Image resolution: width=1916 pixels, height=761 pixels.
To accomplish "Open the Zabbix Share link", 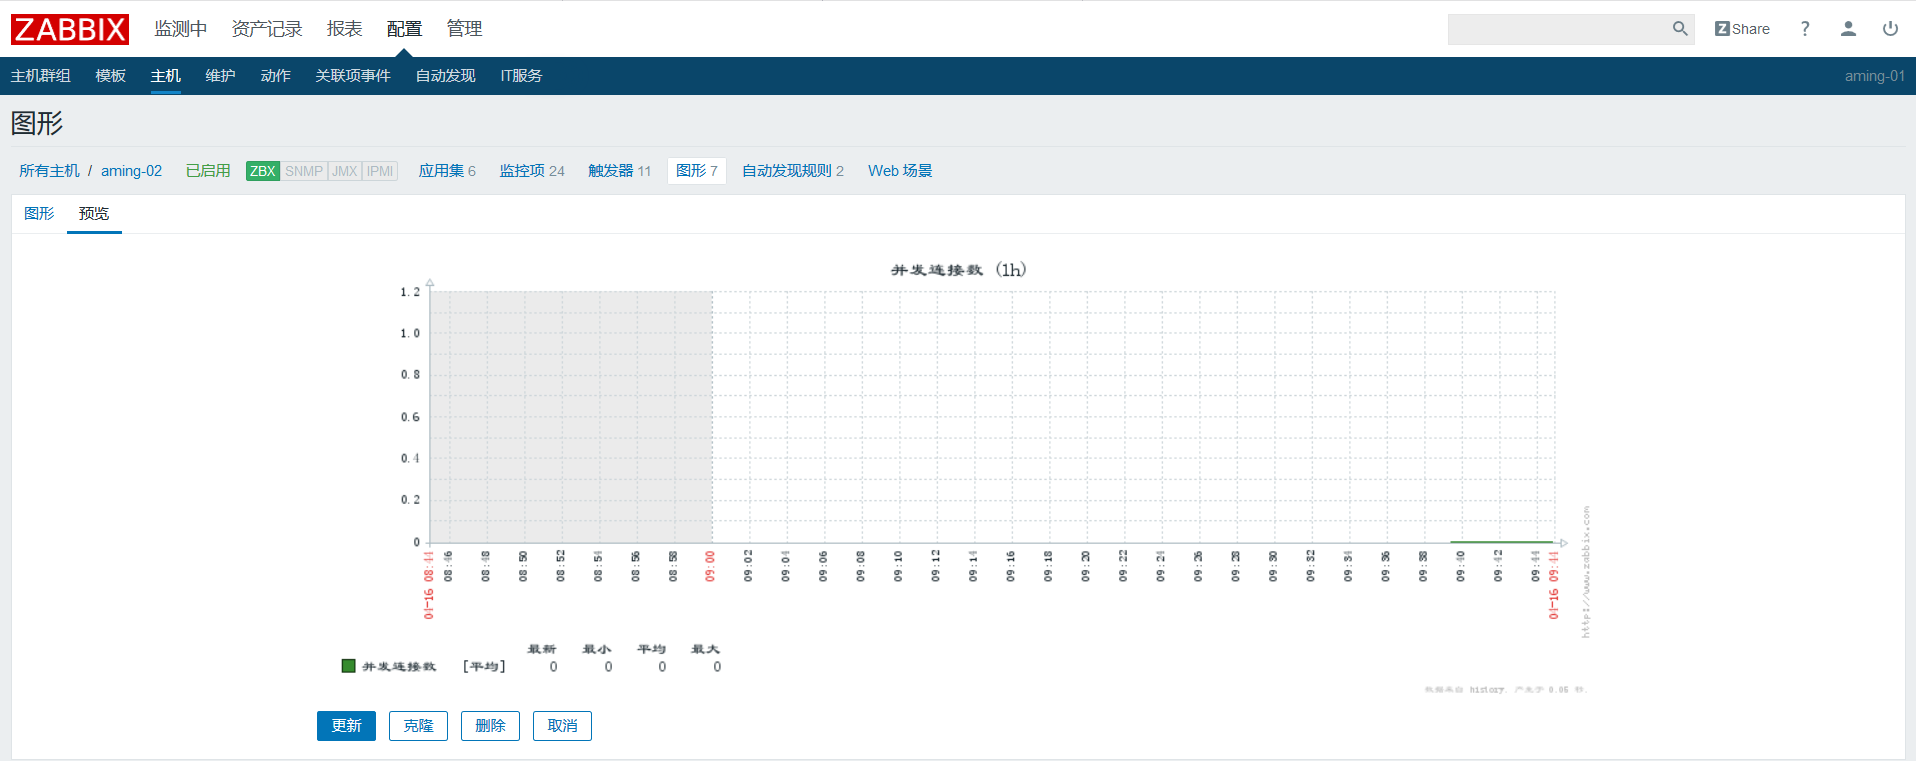I will point(1742,29).
